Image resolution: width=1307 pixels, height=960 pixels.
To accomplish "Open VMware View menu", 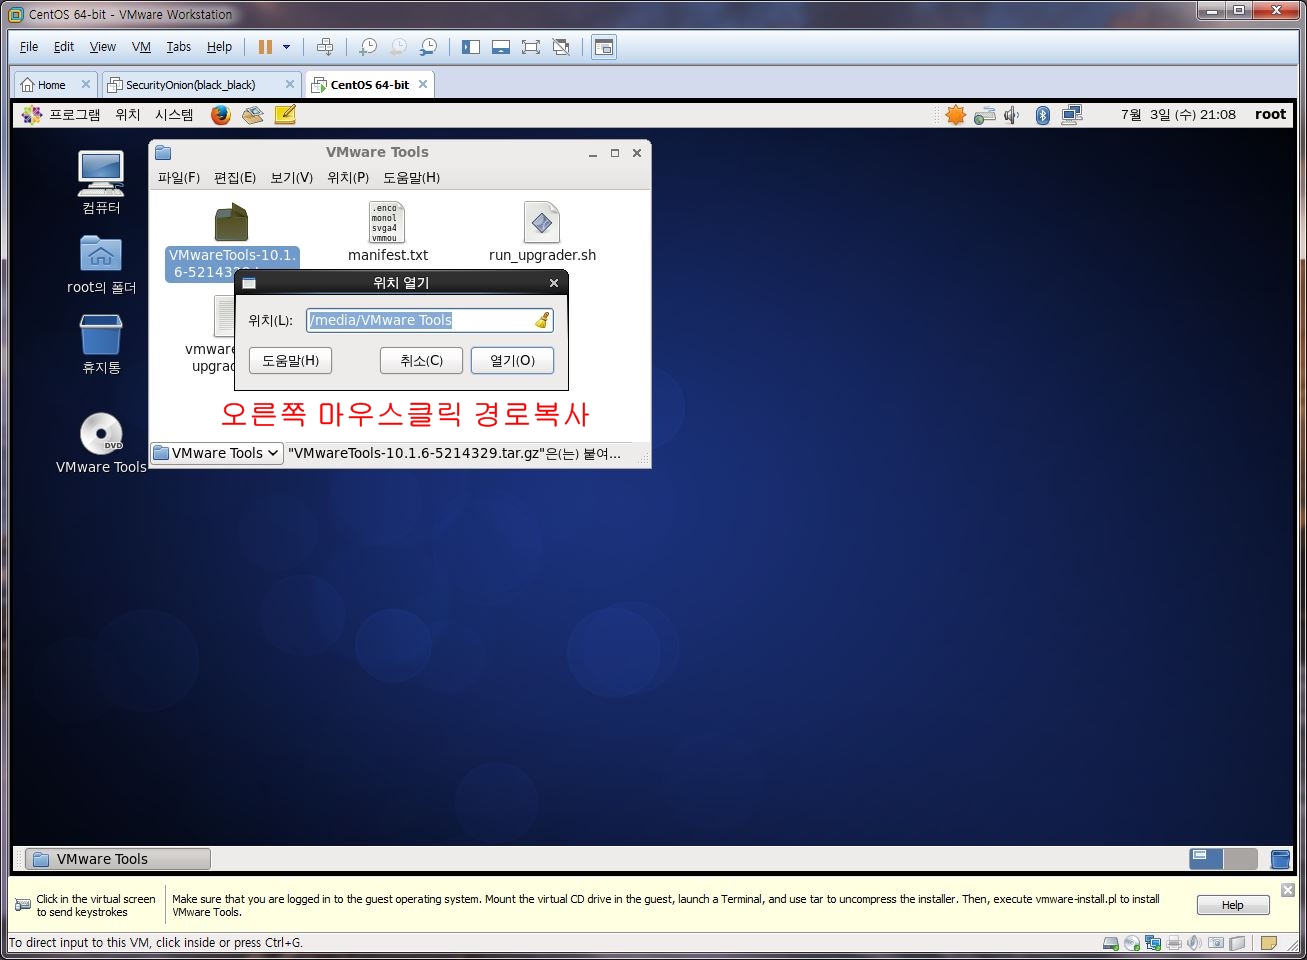I will (103, 47).
